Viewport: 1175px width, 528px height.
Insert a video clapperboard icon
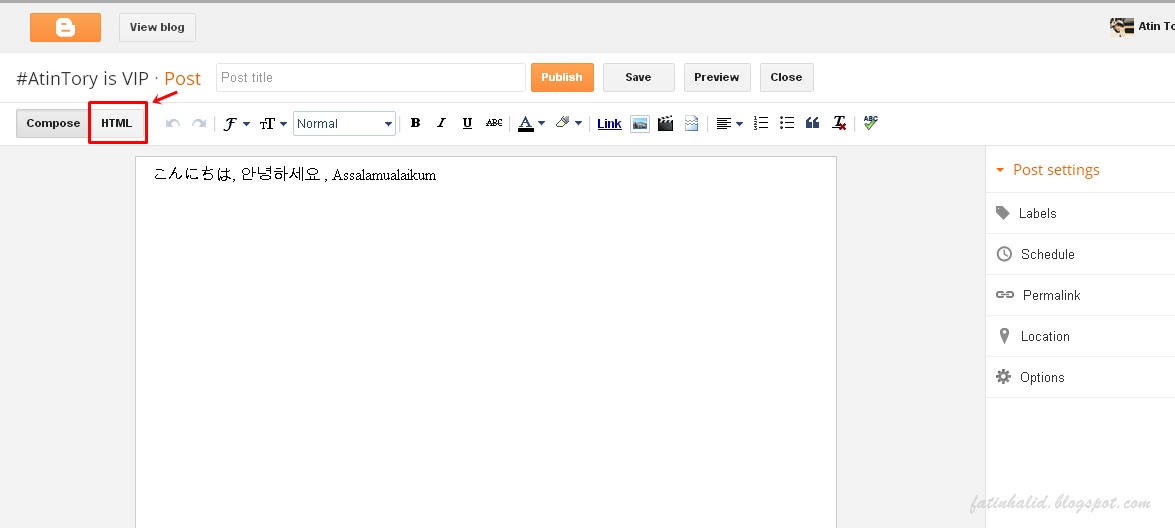click(x=665, y=124)
